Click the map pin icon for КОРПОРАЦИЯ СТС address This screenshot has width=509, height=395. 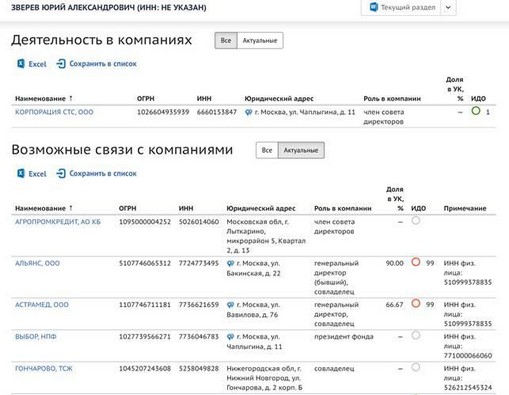pos(248,112)
